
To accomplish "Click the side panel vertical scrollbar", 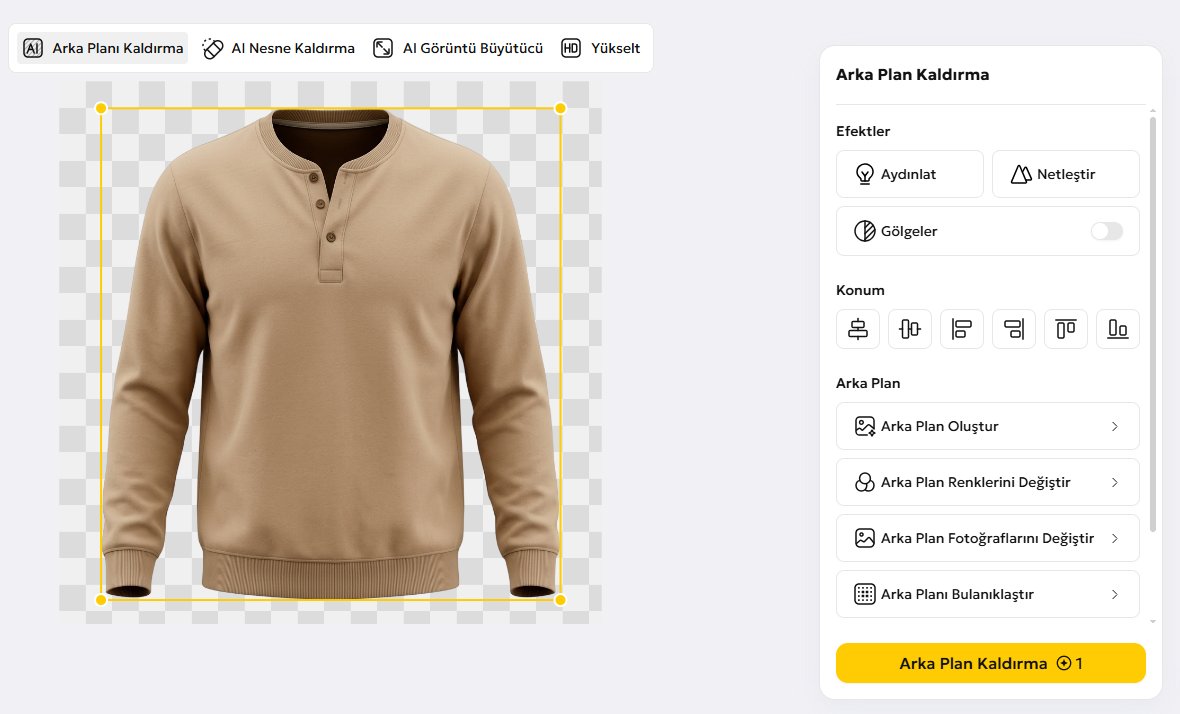I will (x=1153, y=324).
